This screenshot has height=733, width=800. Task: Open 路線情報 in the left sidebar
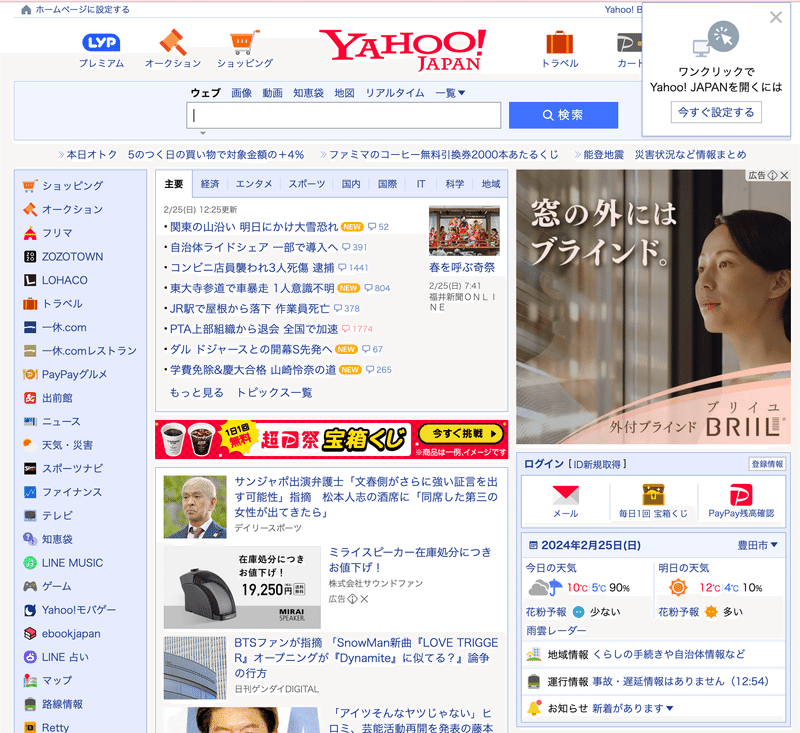tap(62, 704)
